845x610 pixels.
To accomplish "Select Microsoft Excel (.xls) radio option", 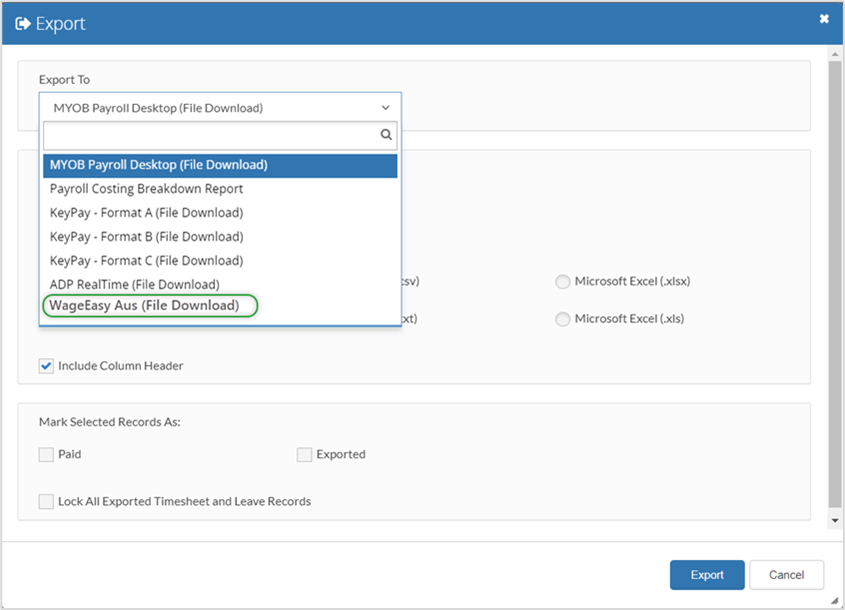I will tap(563, 319).
